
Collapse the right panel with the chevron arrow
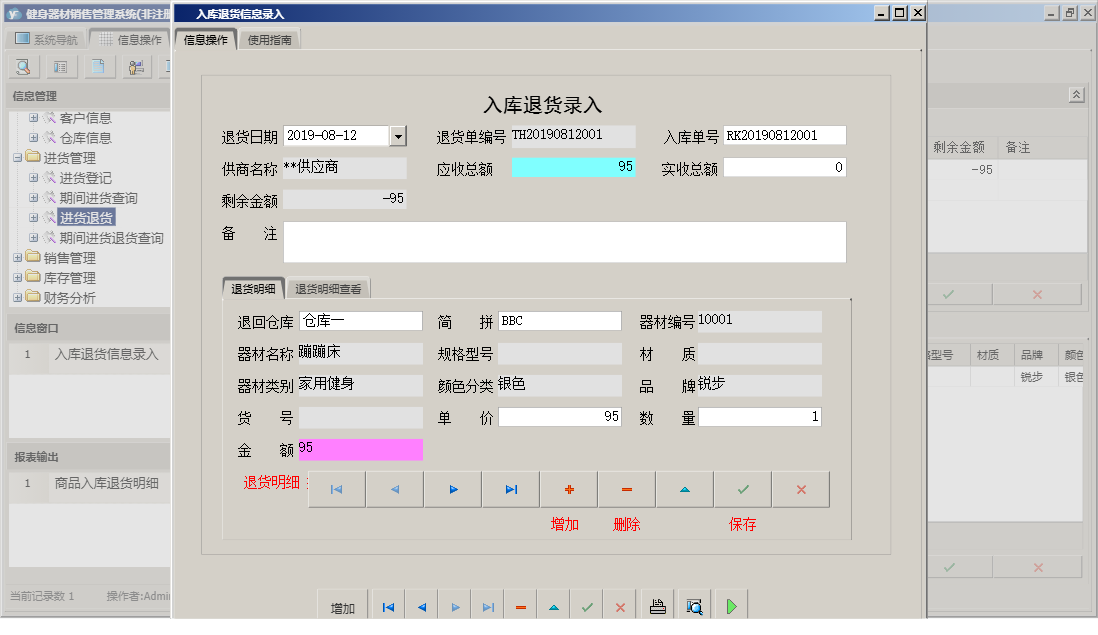[1076, 93]
